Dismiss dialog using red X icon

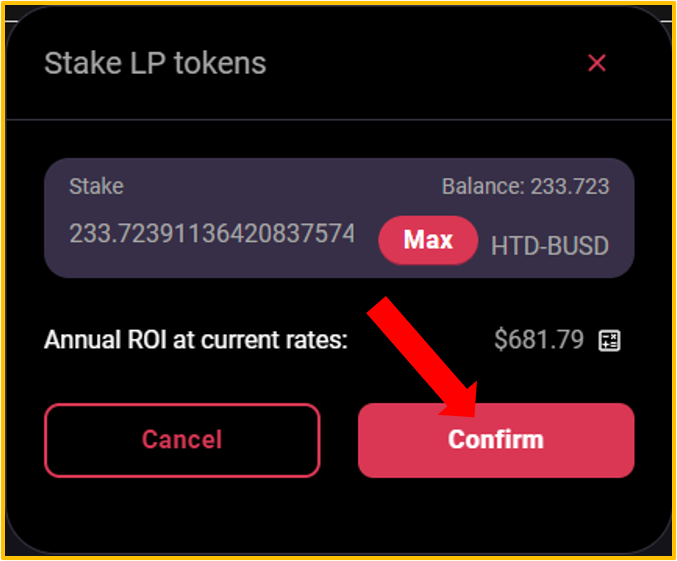[x=597, y=63]
